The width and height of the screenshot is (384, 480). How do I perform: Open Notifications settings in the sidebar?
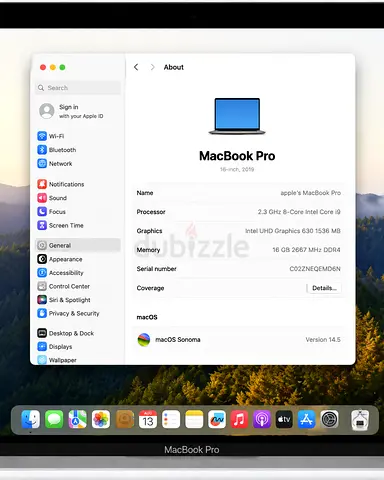tap(61, 184)
